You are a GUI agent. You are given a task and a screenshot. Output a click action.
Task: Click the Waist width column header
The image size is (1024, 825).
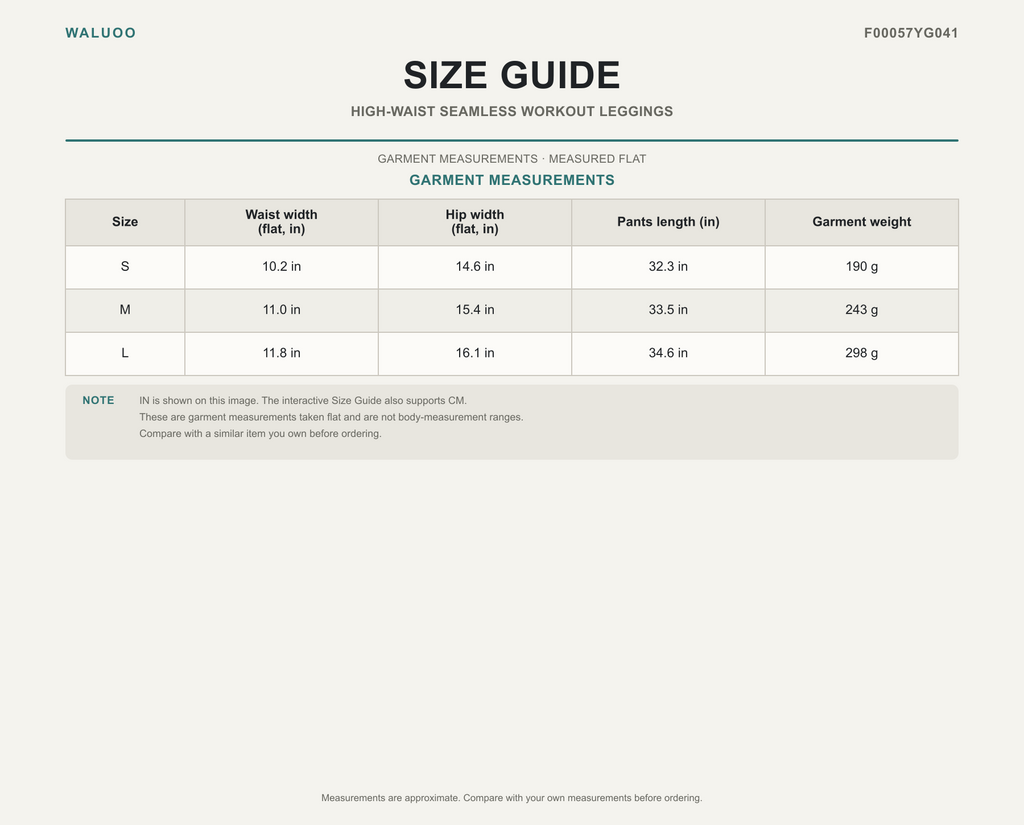click(281, 222)
